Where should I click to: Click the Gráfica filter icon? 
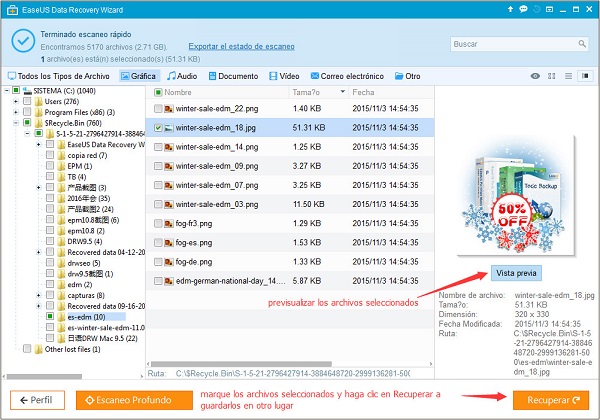(124, 76)
